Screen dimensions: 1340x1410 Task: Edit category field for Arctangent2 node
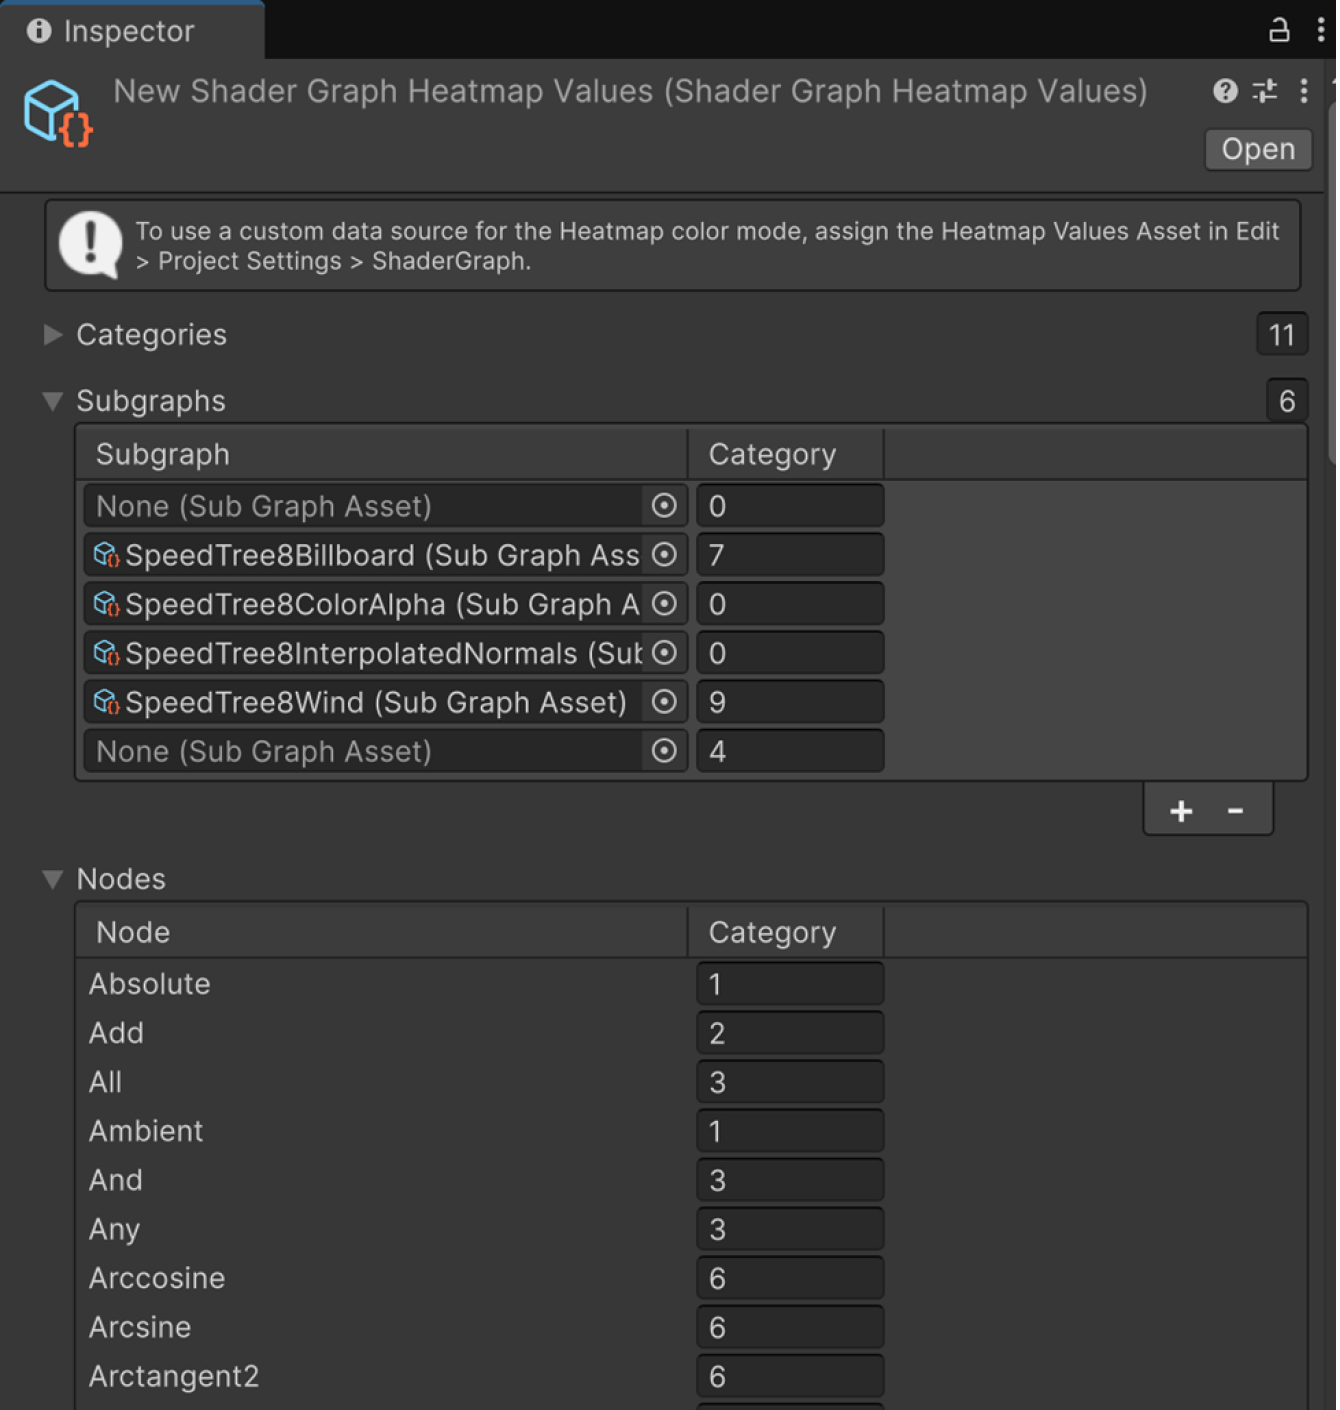pyautogui.click(x=790, y=1376)
